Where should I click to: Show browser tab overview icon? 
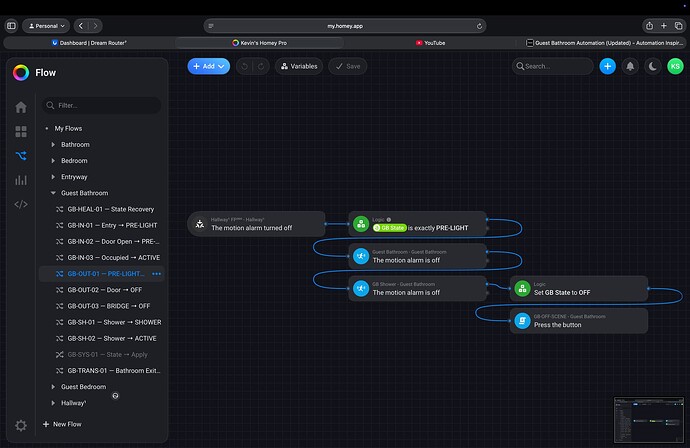[x=679, y=26]
